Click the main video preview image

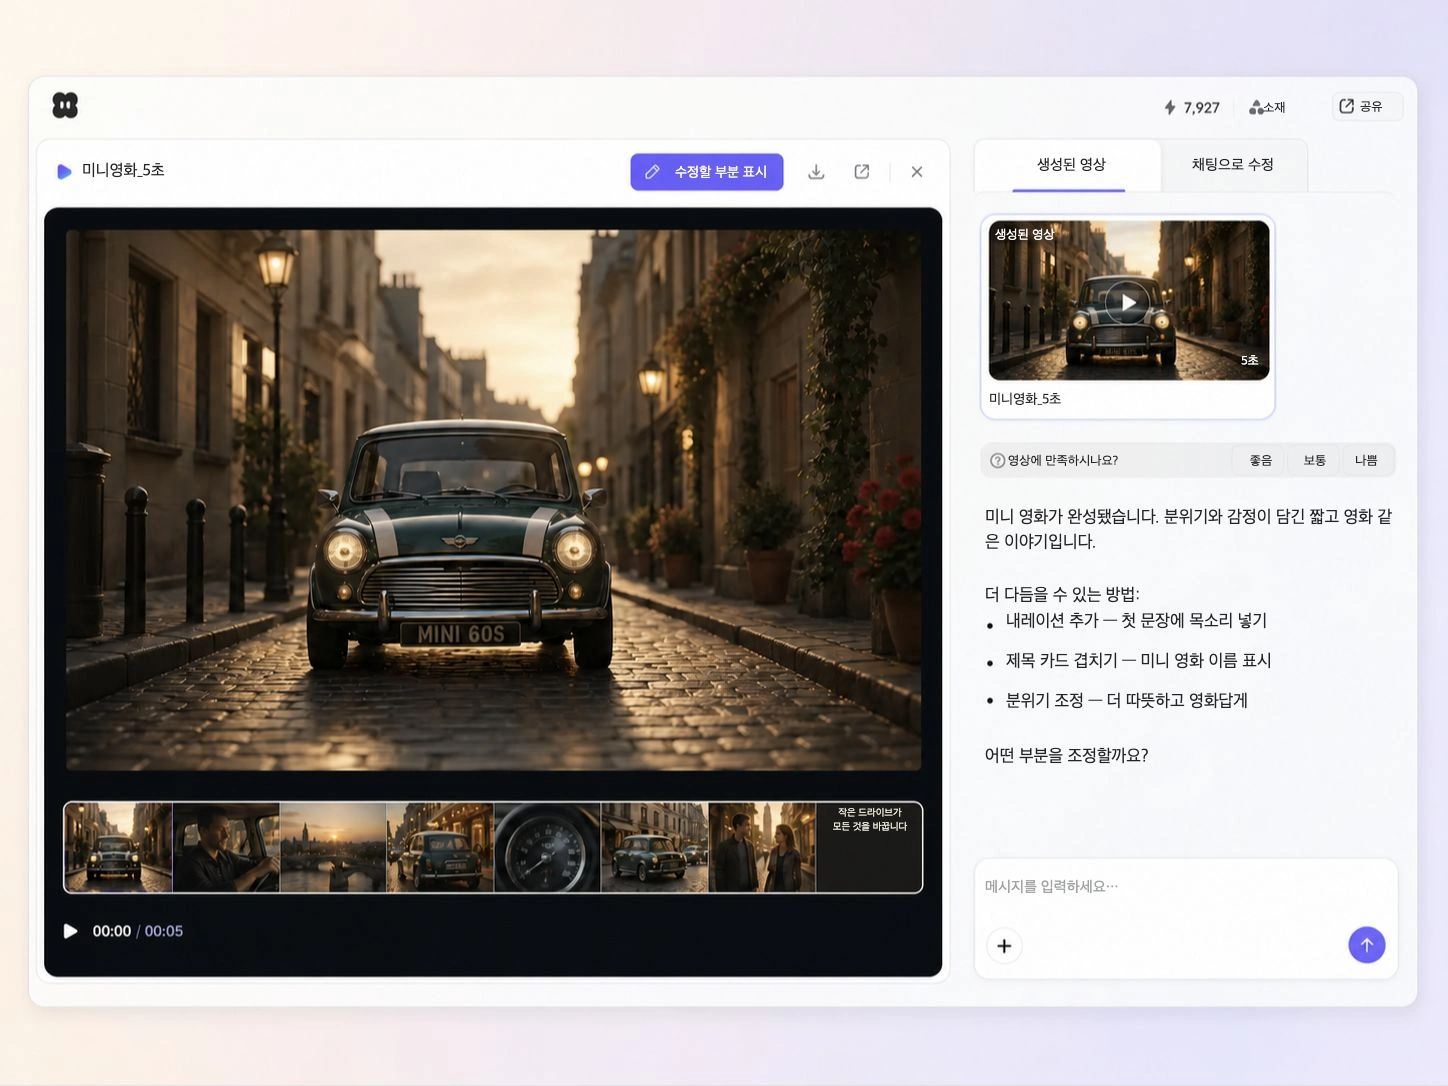pos(493,500)
